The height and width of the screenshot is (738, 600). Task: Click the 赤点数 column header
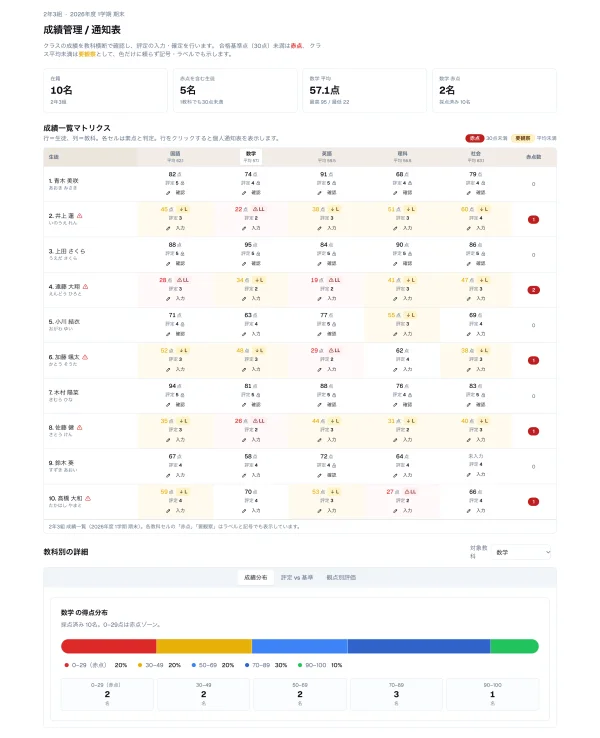[x=533, y=157]
